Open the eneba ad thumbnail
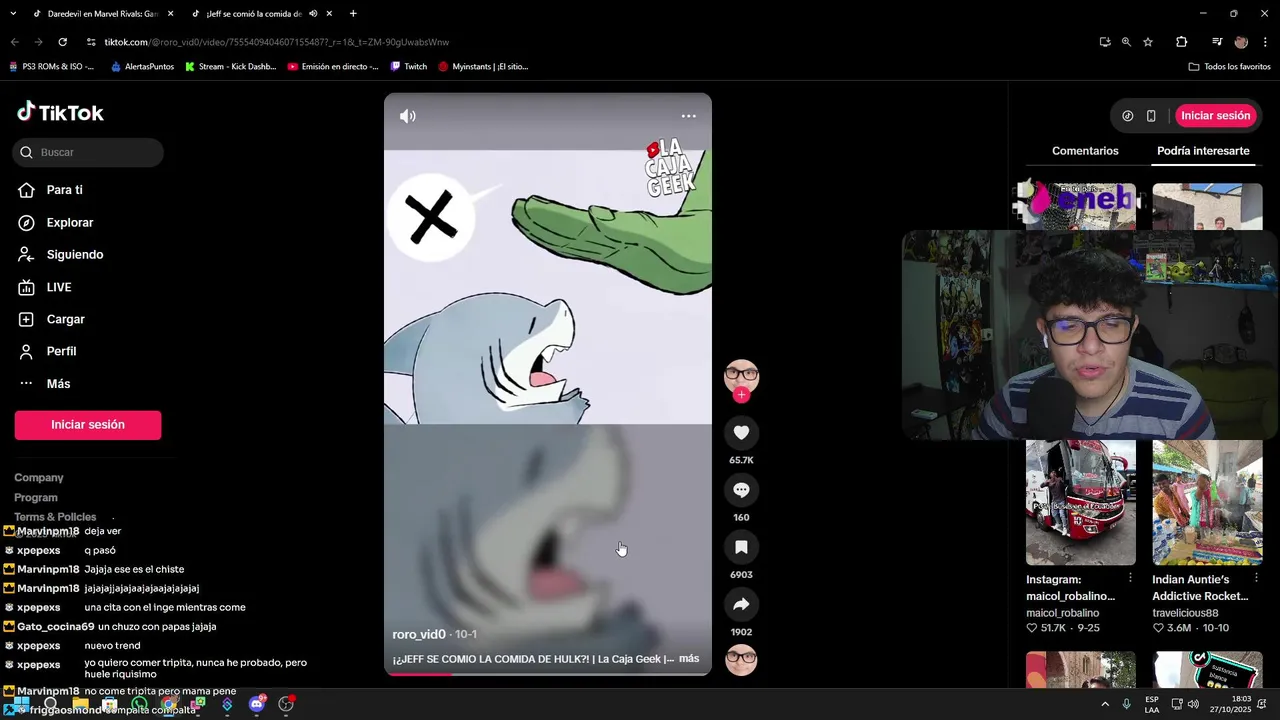 pos(1081,206)
